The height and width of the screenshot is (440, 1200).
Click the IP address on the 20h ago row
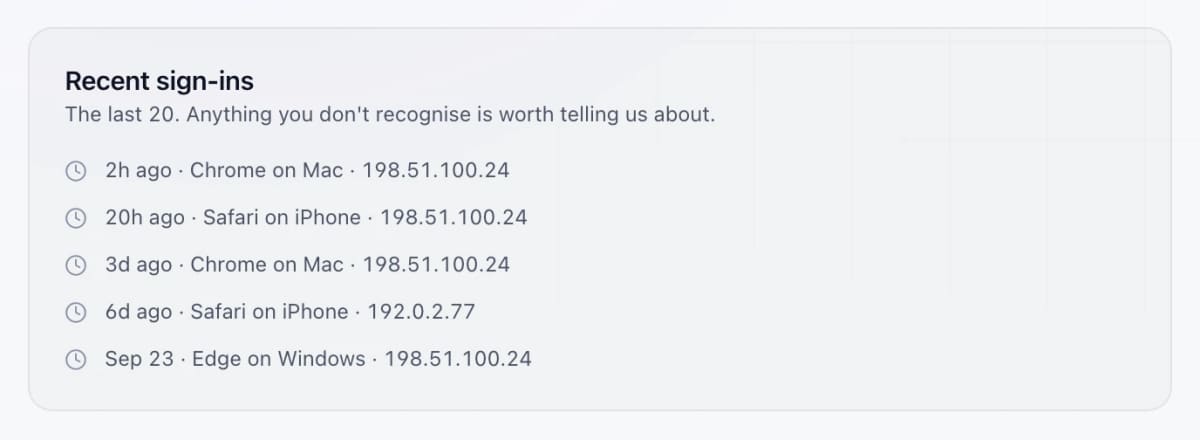pyautogui.click(x=454, y=217)
